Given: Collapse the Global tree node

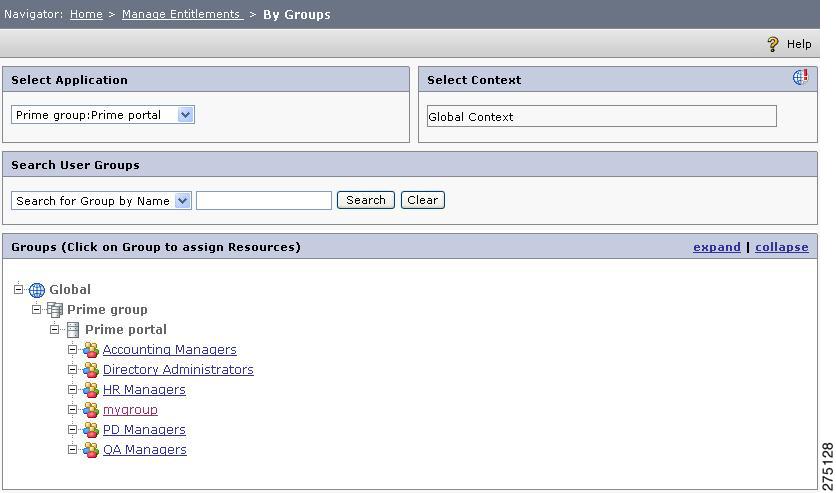Looking at the screenshot, I should [19, 289].
